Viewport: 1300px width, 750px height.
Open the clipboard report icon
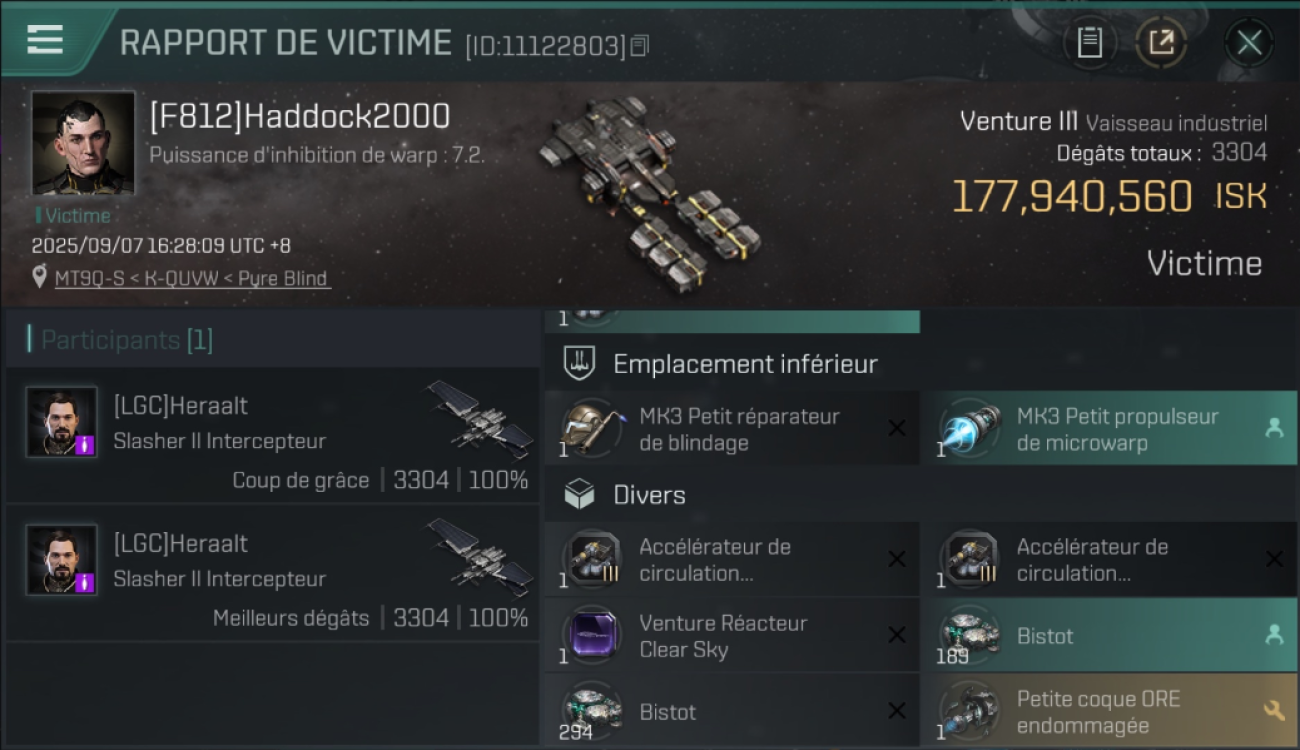(x=1089, y=42)
